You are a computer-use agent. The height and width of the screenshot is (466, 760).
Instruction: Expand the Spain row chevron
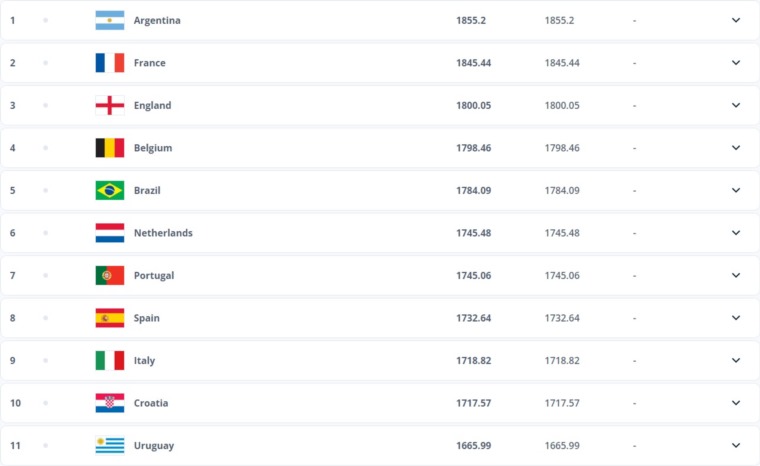(x=736, y=318)
